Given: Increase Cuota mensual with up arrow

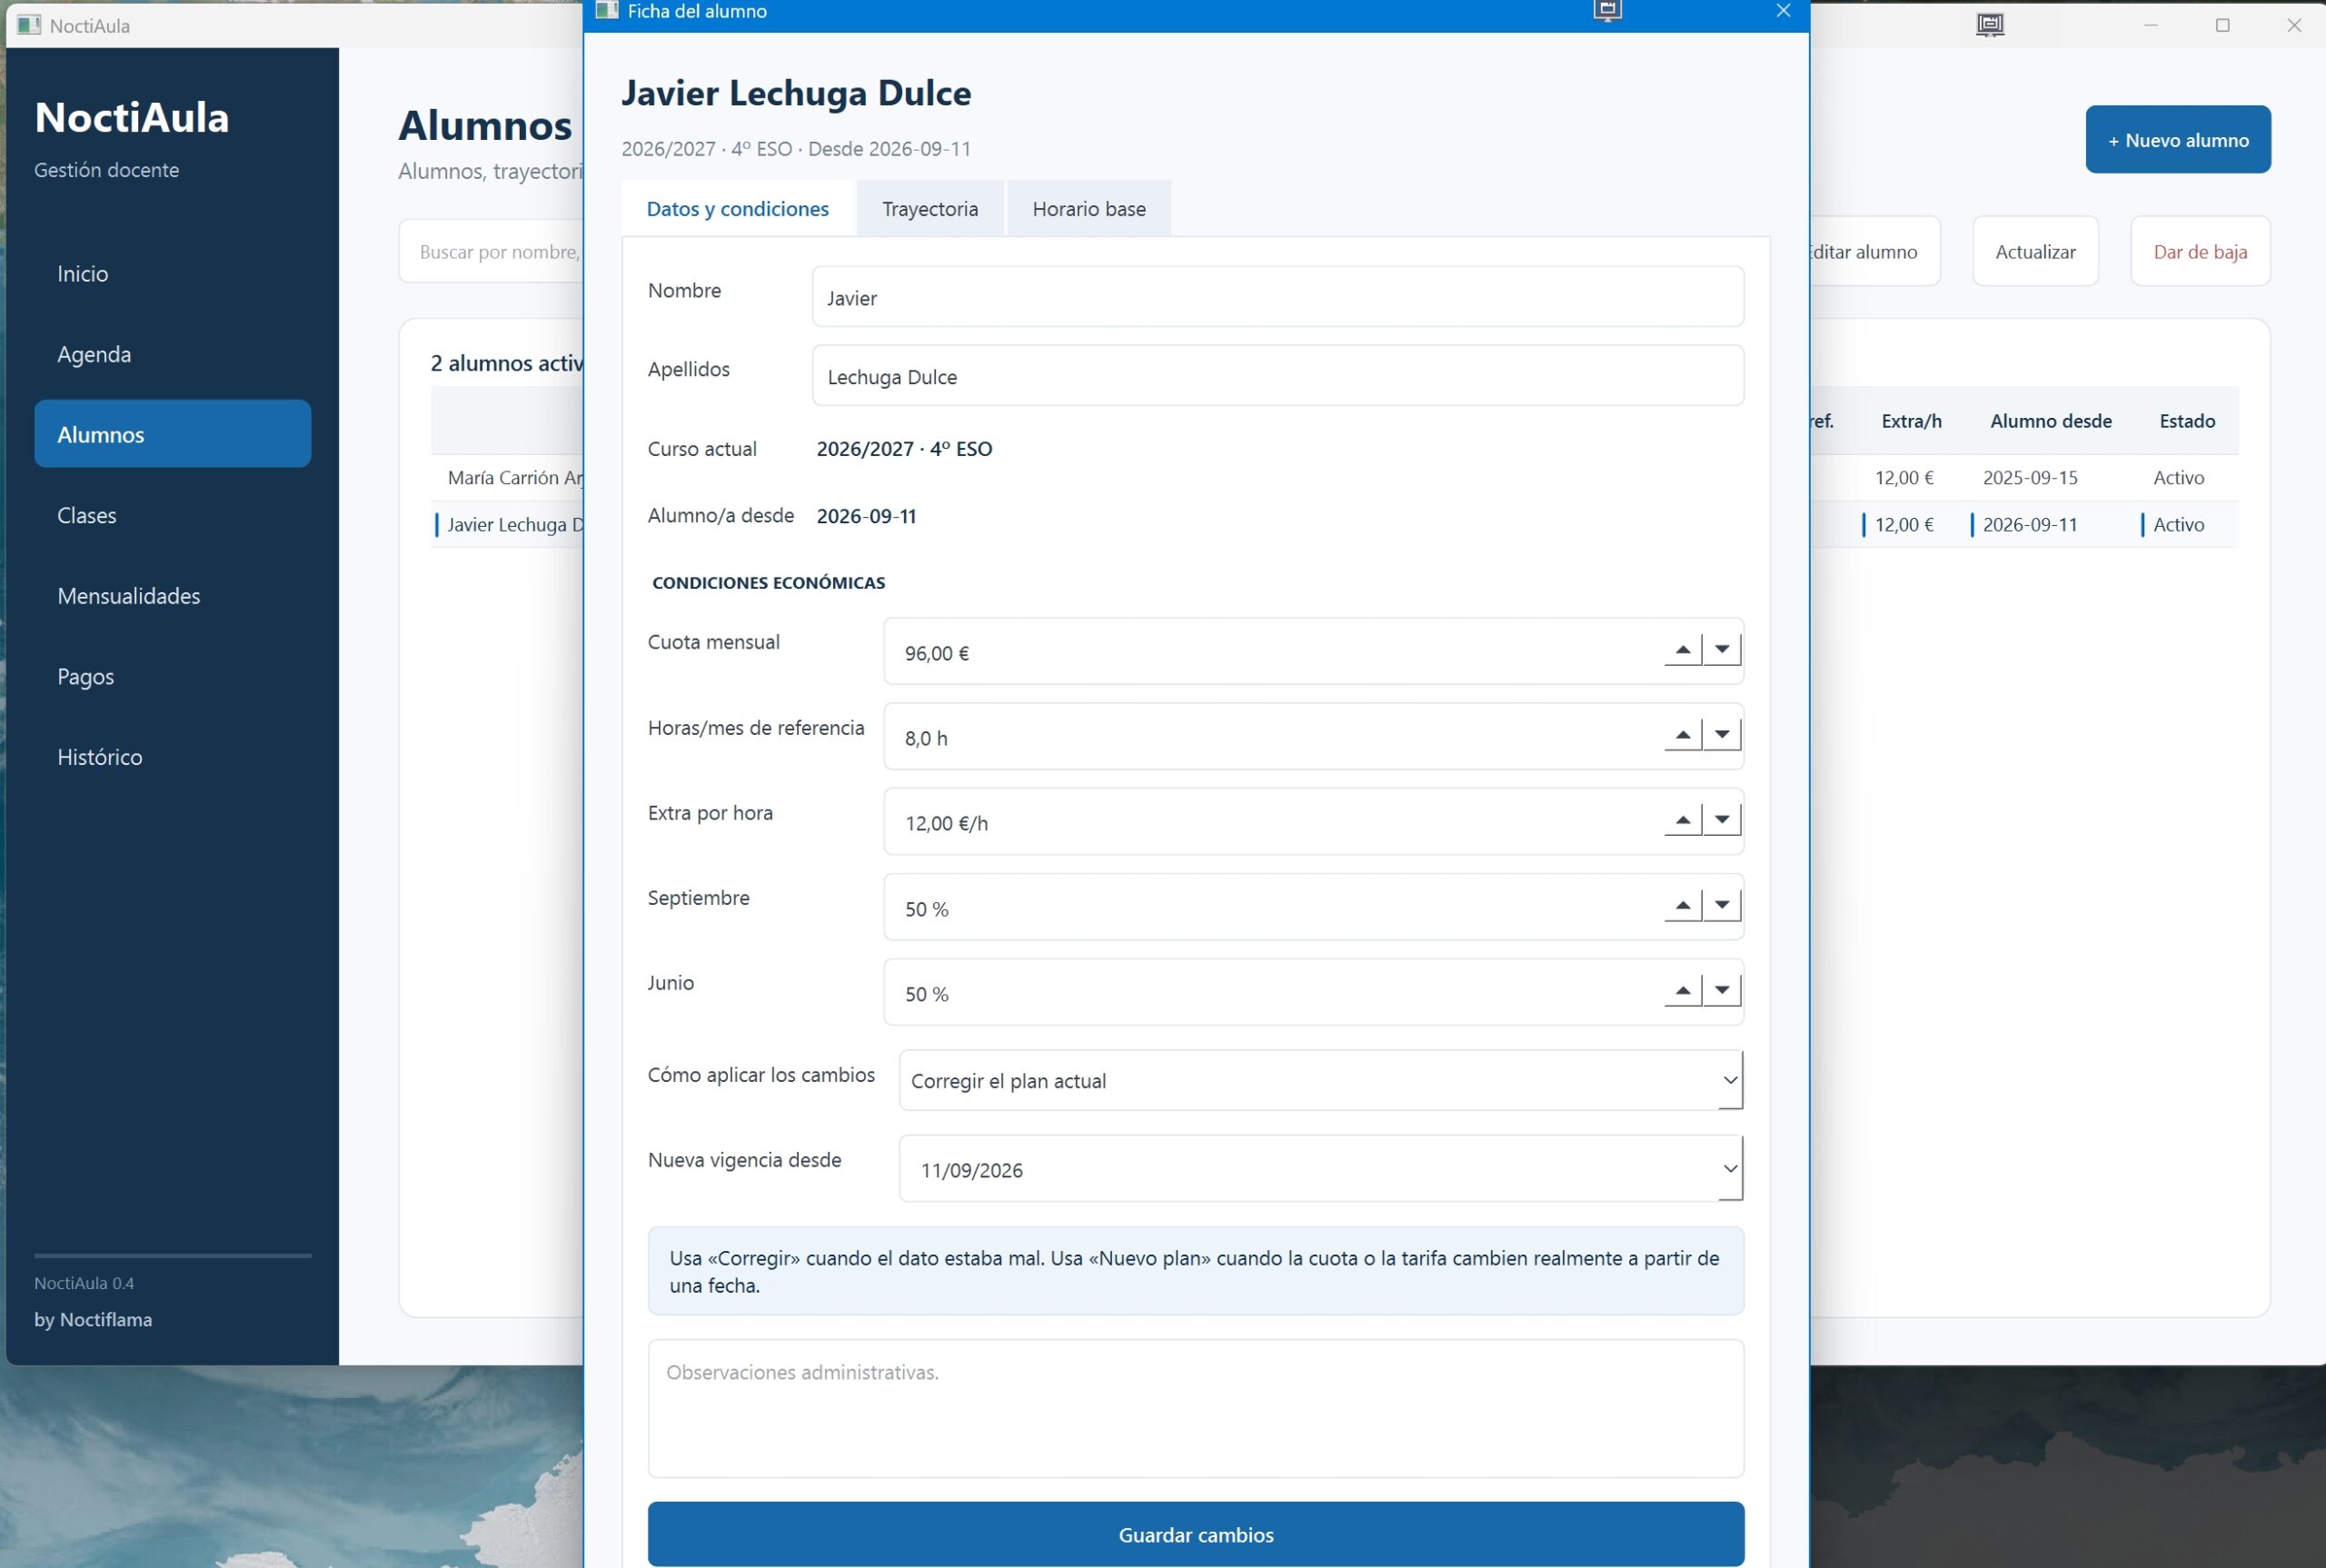Looking at the screenshot, I should [x=1682, y=650].
